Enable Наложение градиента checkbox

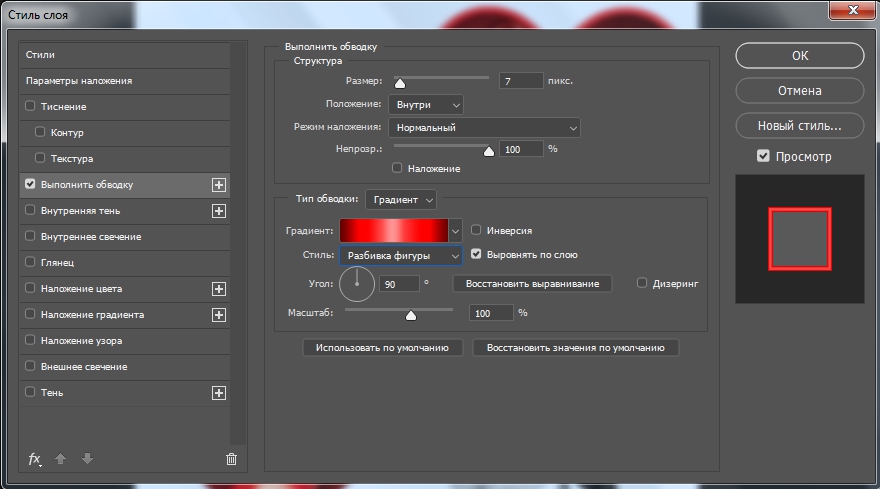click(30, 314)
